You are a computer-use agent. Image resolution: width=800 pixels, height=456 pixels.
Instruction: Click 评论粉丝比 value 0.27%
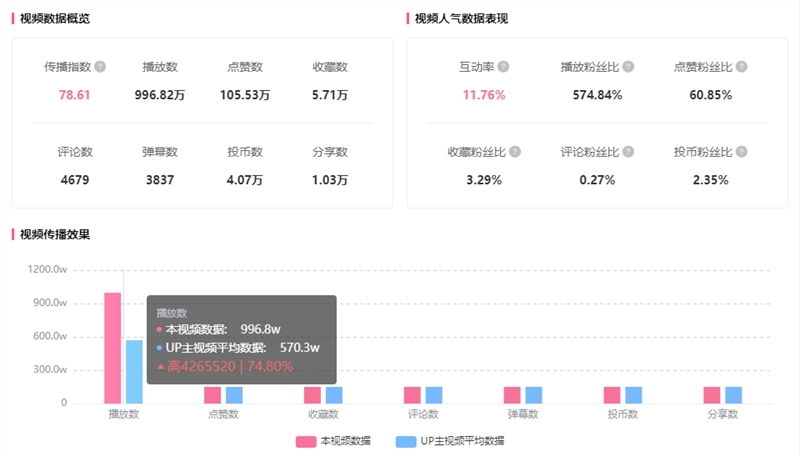coord(597,180)
